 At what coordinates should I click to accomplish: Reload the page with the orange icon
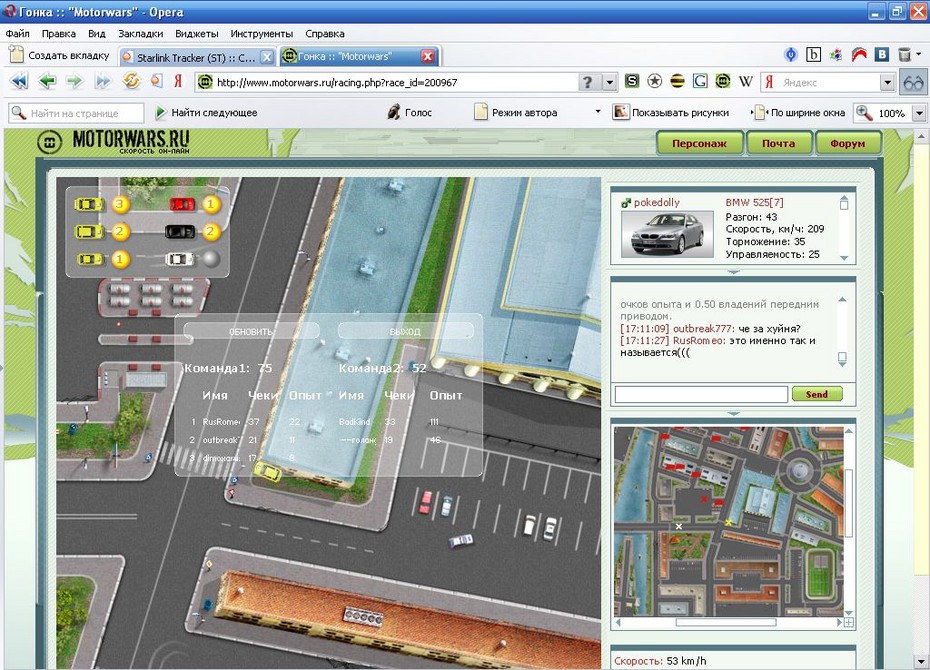coord(132,81)
